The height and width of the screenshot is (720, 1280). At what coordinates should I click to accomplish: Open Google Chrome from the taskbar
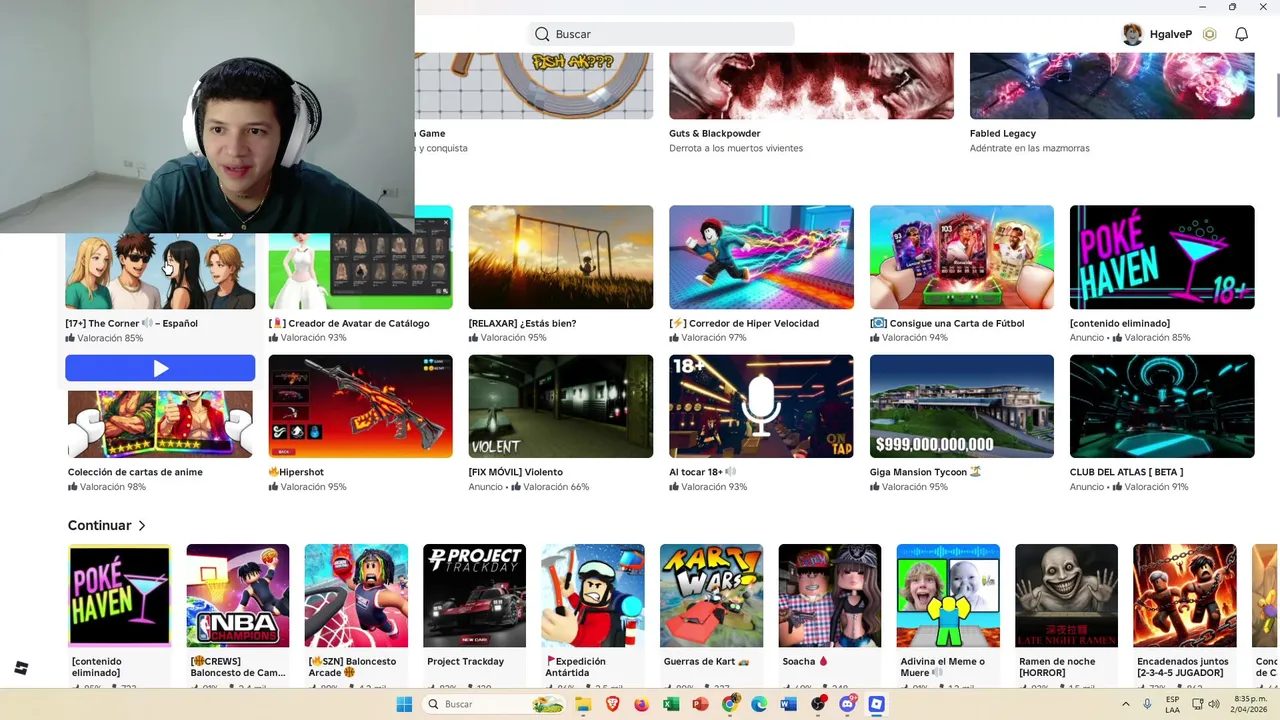coord(730,704)
